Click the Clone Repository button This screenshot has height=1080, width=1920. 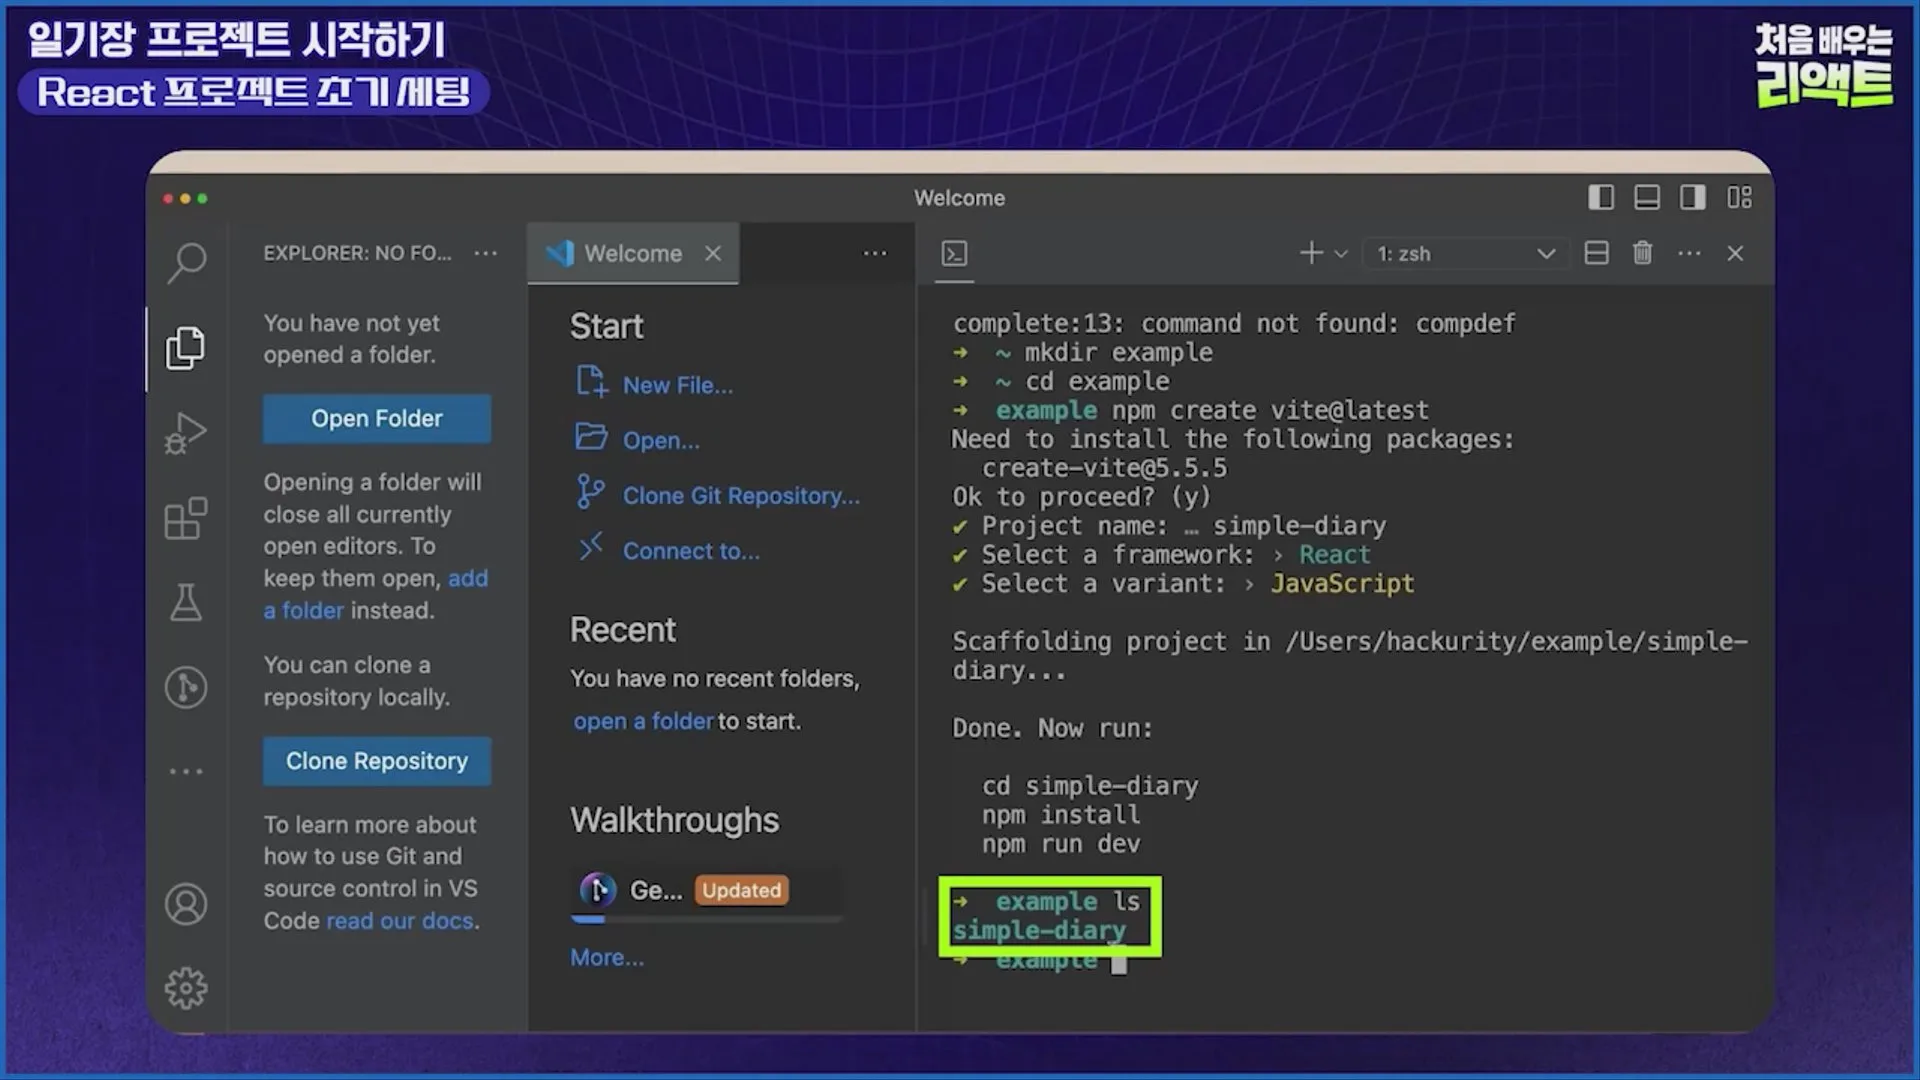click(377, 761)
